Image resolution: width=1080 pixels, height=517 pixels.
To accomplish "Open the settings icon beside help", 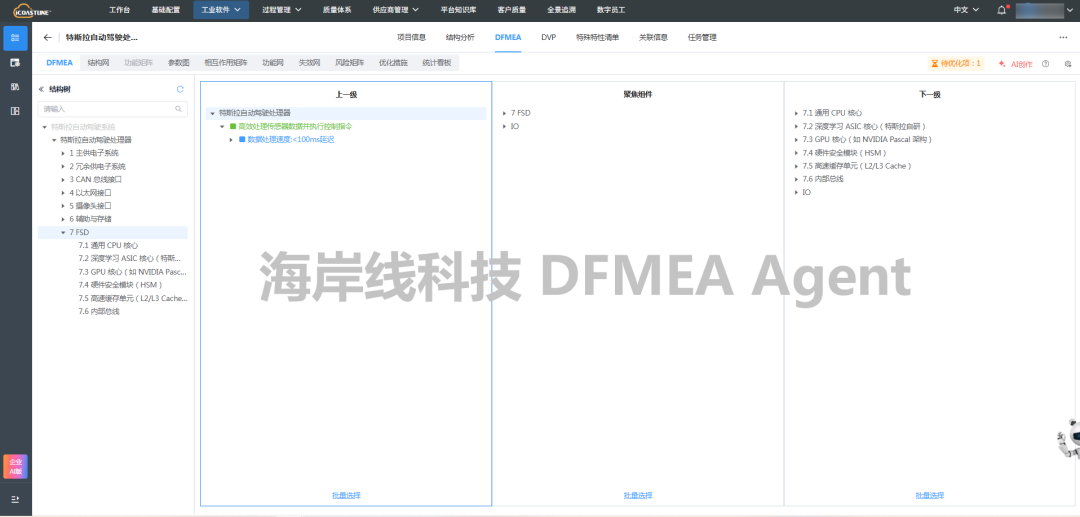I will pos(1068,63).
